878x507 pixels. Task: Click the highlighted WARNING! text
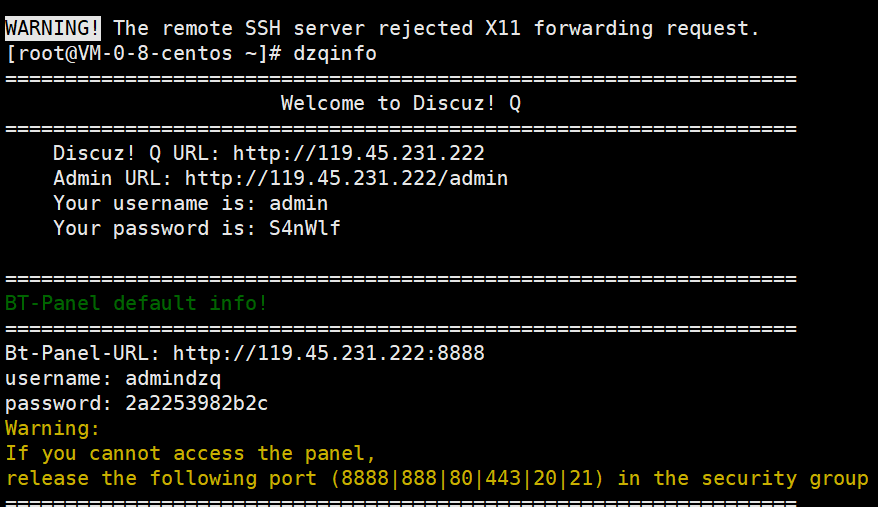coord(52,28)
